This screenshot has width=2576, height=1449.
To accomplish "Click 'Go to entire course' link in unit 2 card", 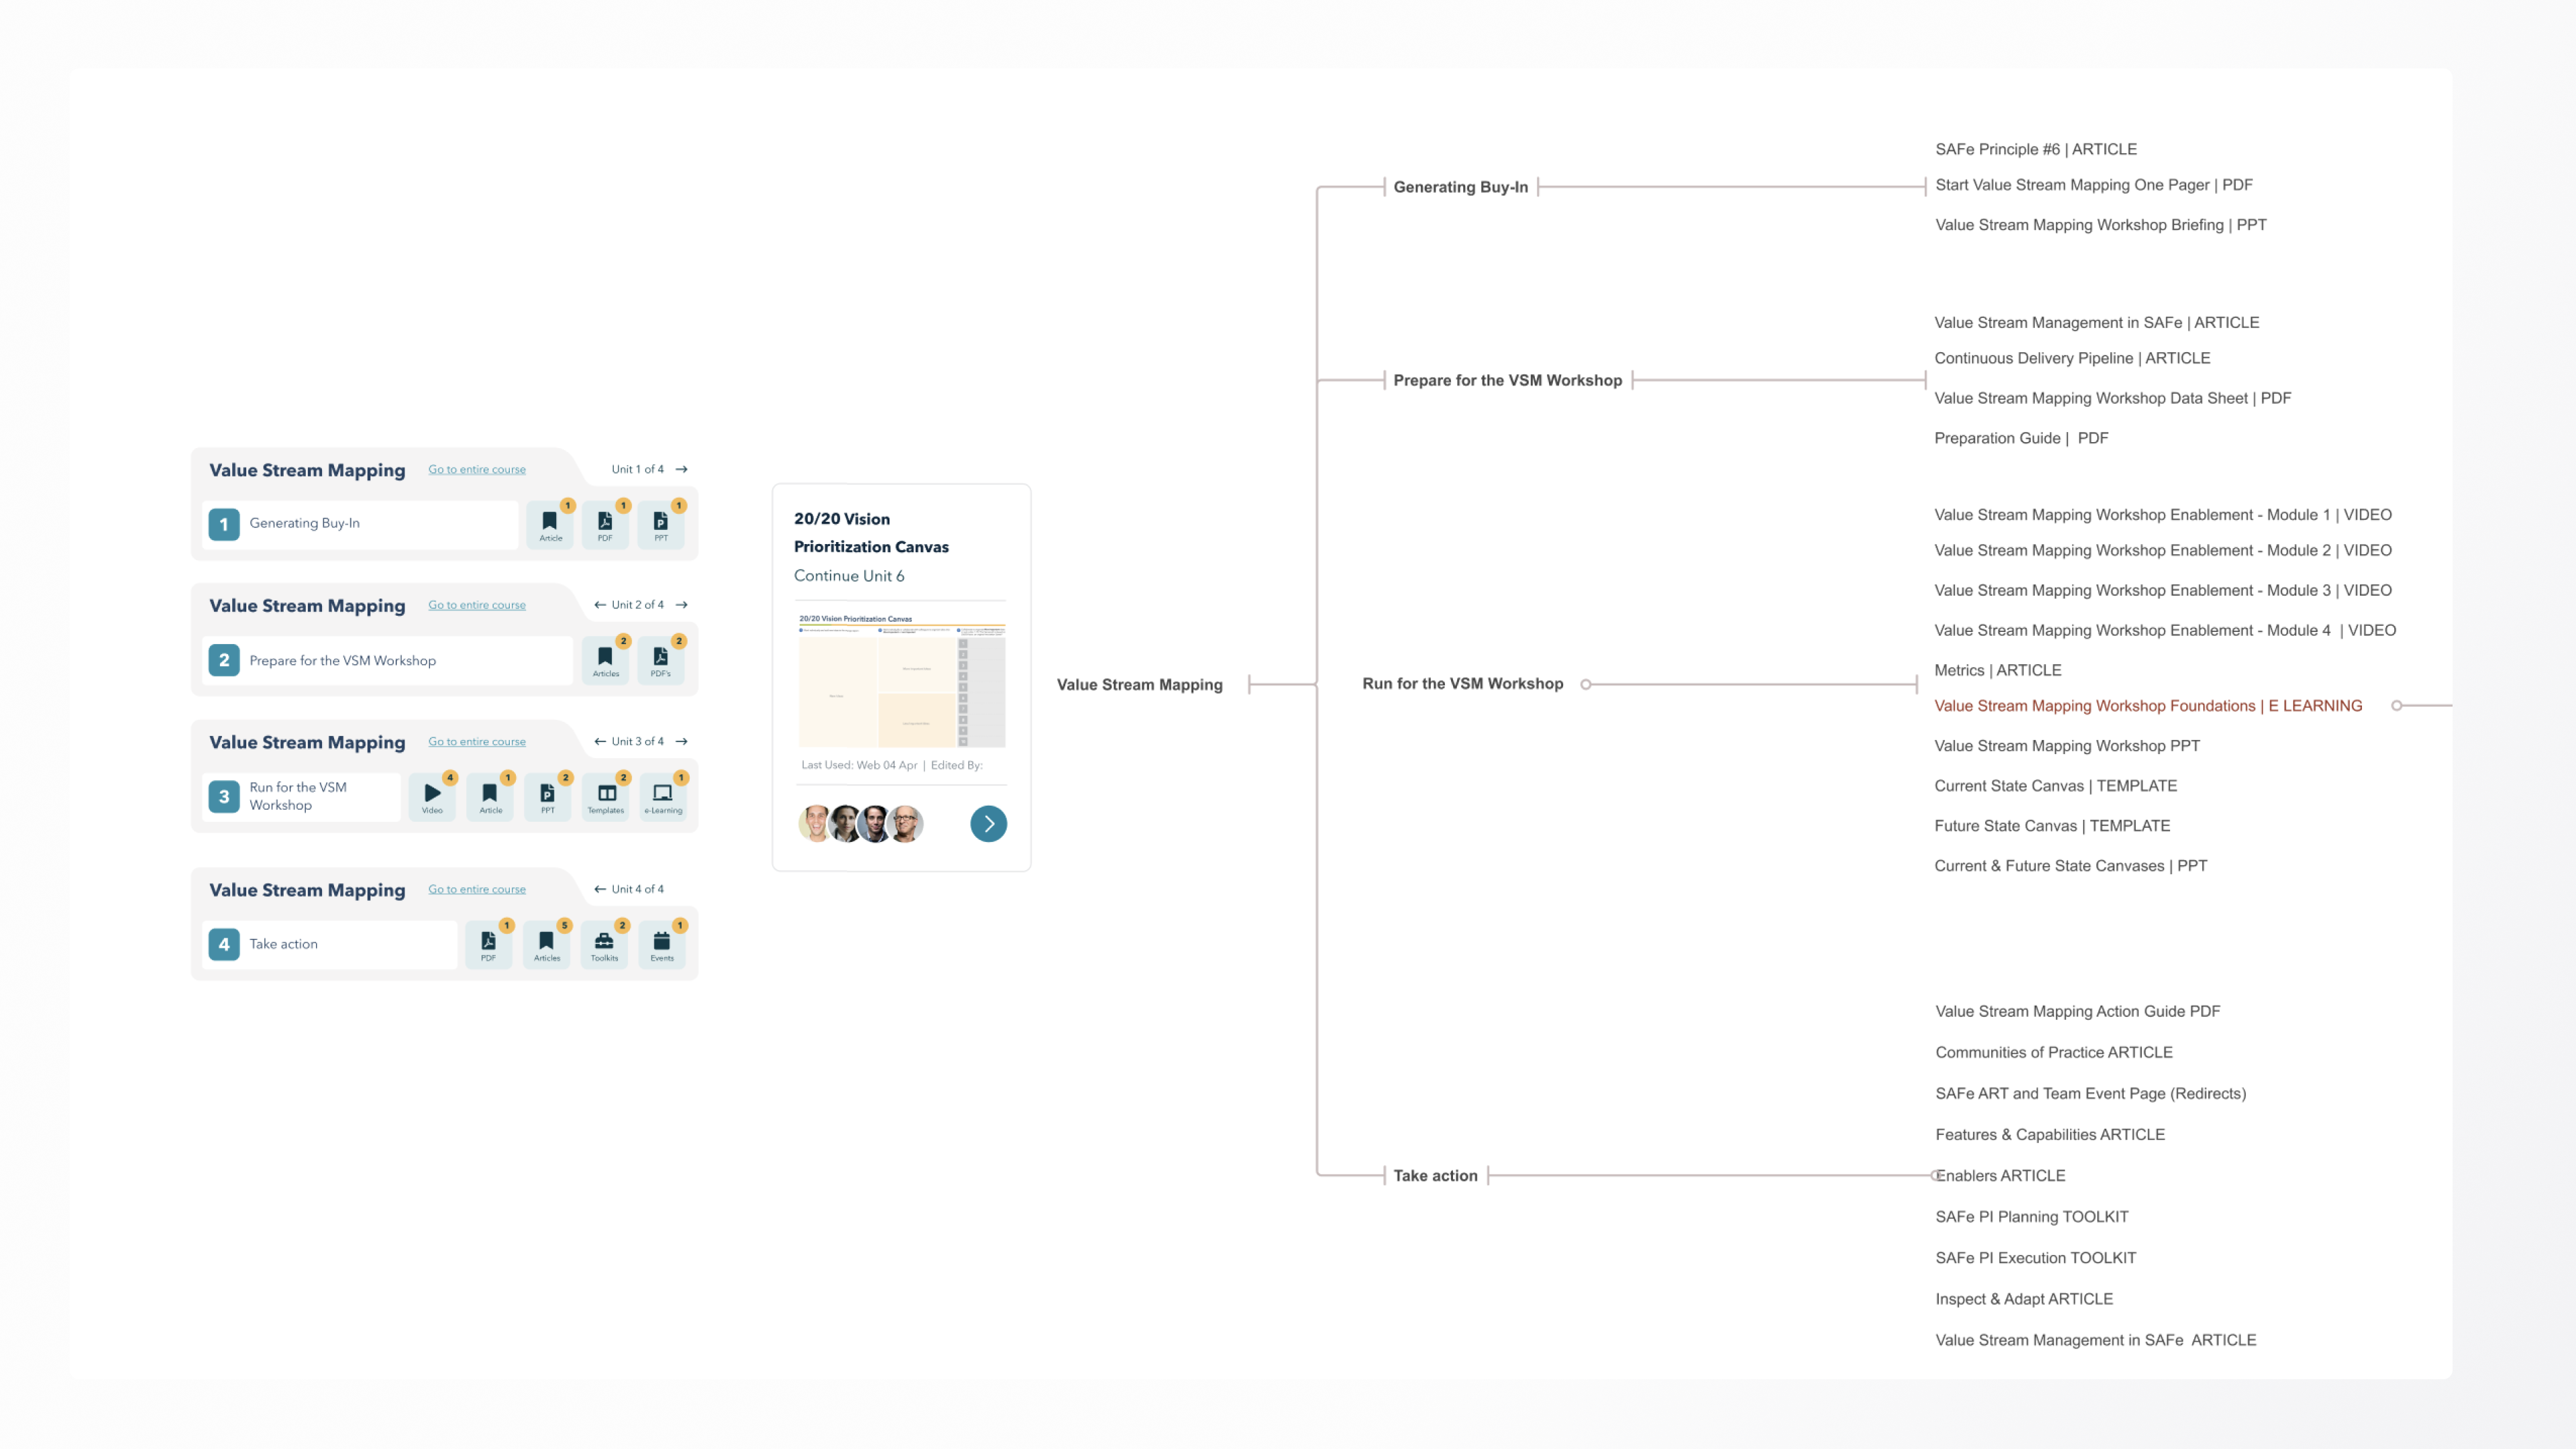I will 477,605.
